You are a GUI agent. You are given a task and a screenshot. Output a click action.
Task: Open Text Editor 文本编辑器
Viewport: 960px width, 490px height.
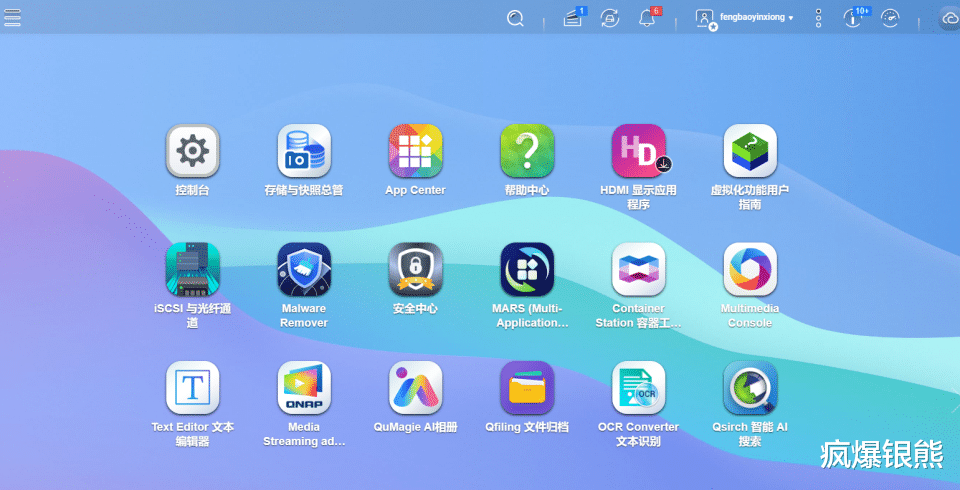click(x=192, y=387)
